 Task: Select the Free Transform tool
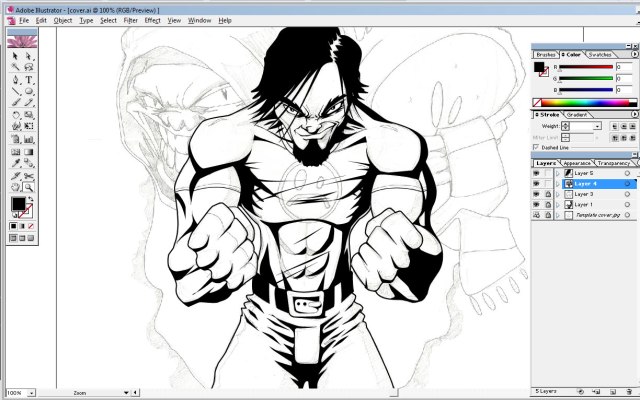[x=29, y=126]
